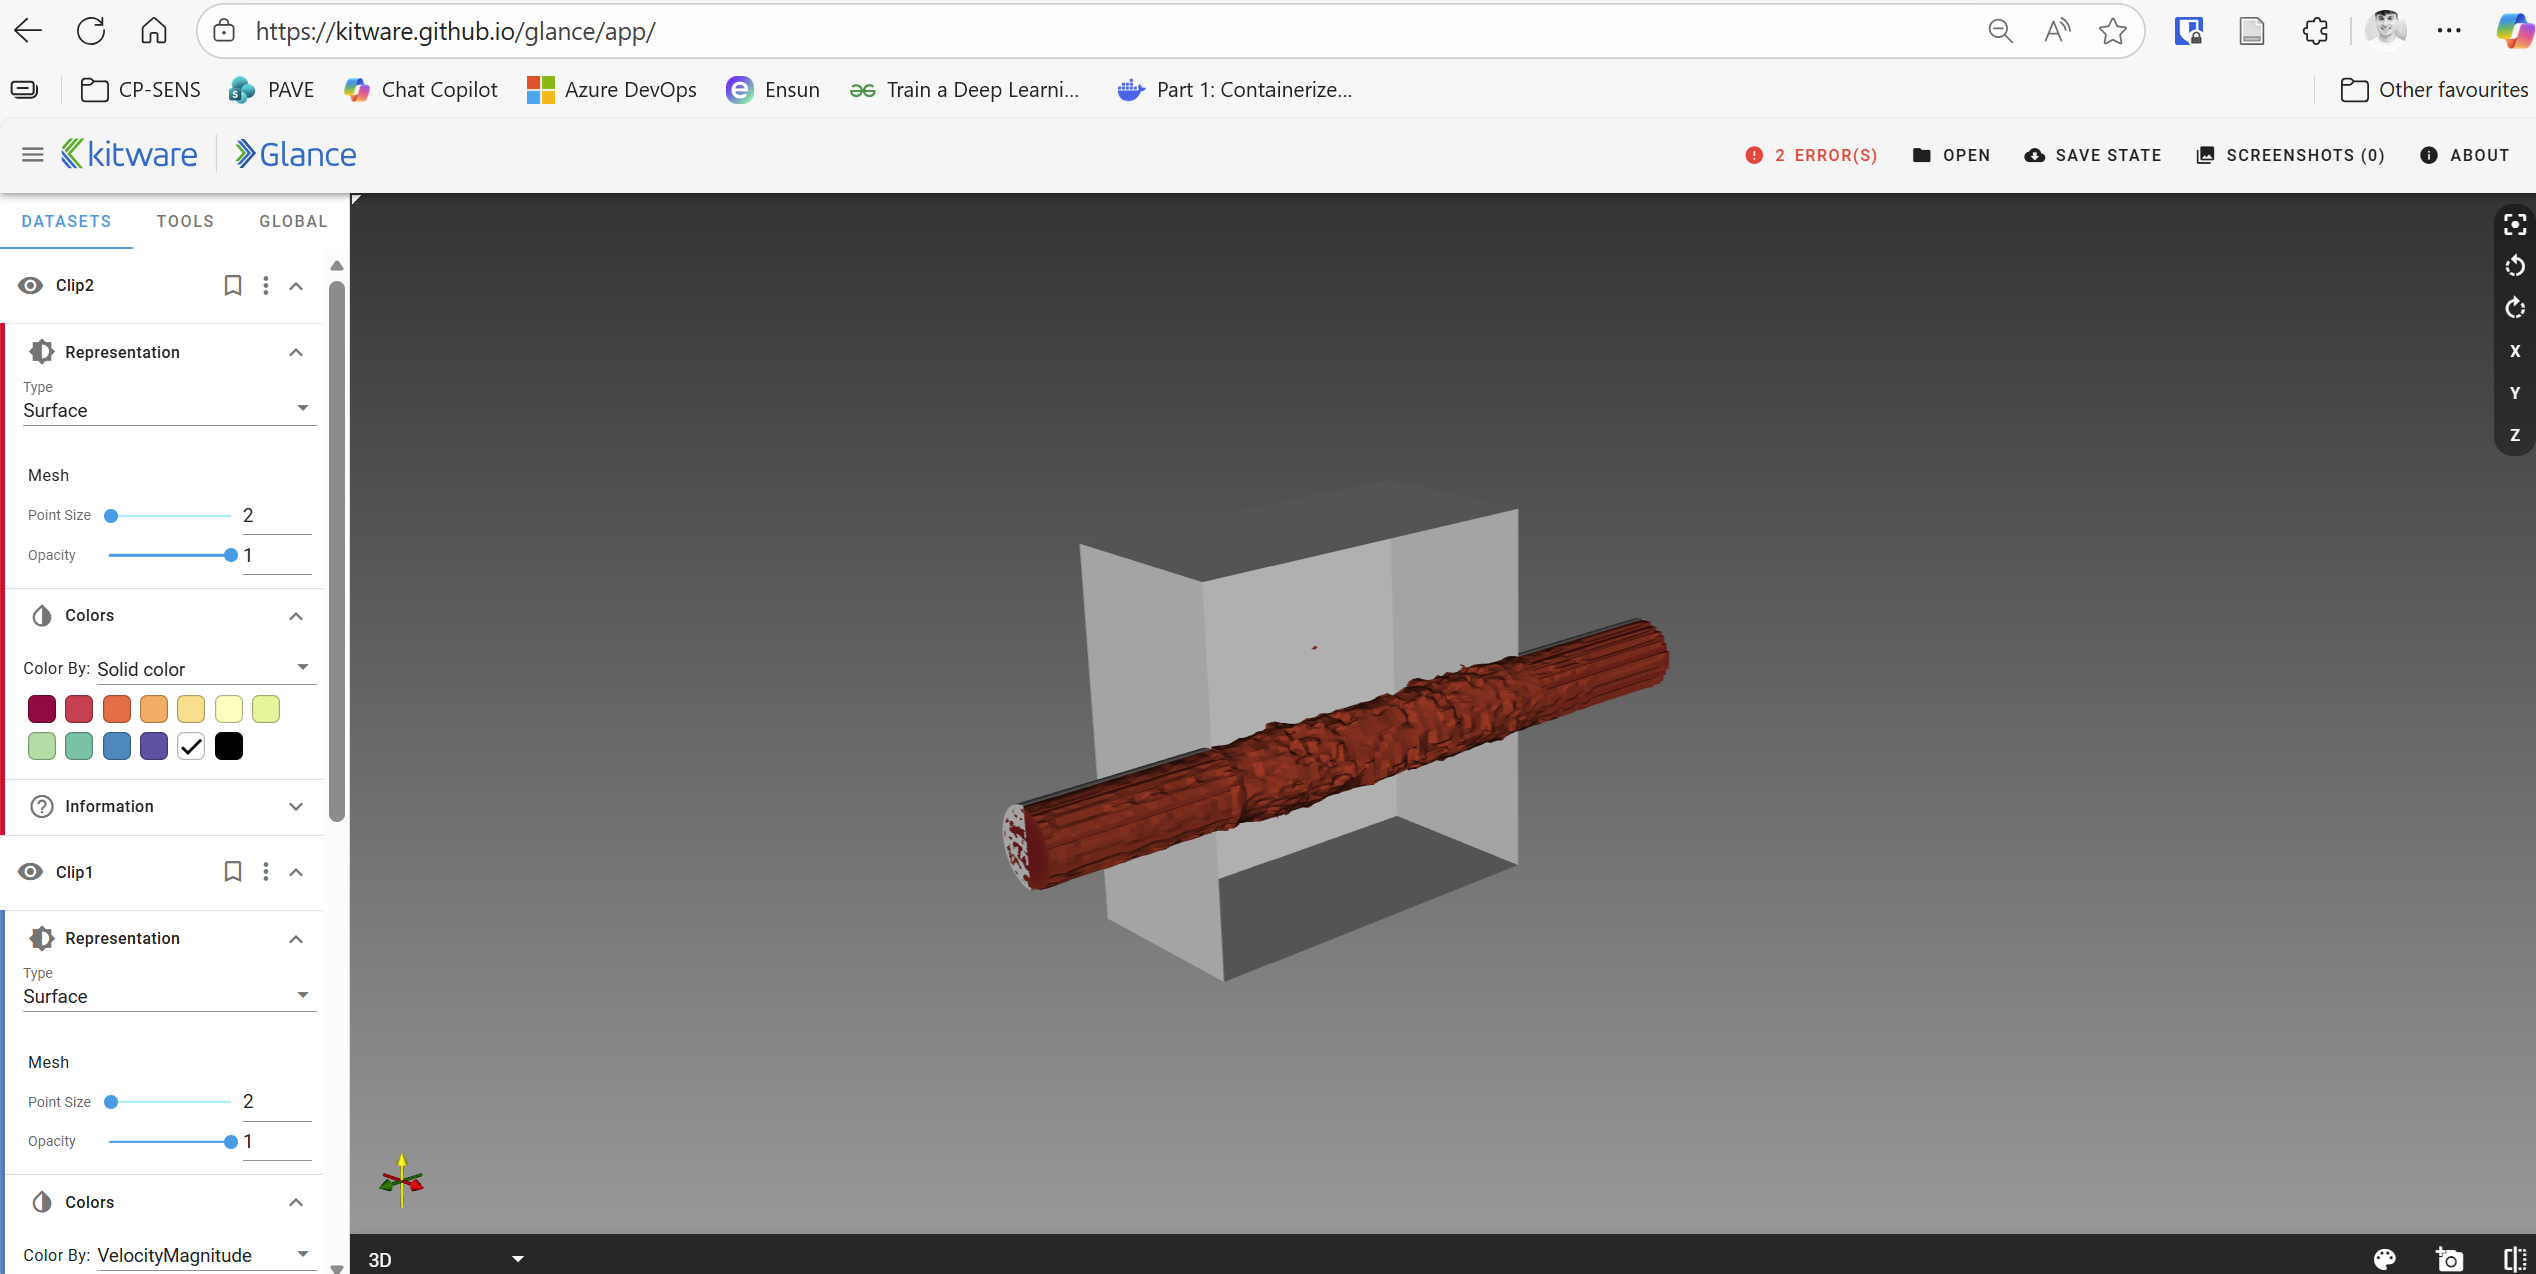Open the background color palette icon
Screen dimensions: 2536x1274
point(2385,1259)
